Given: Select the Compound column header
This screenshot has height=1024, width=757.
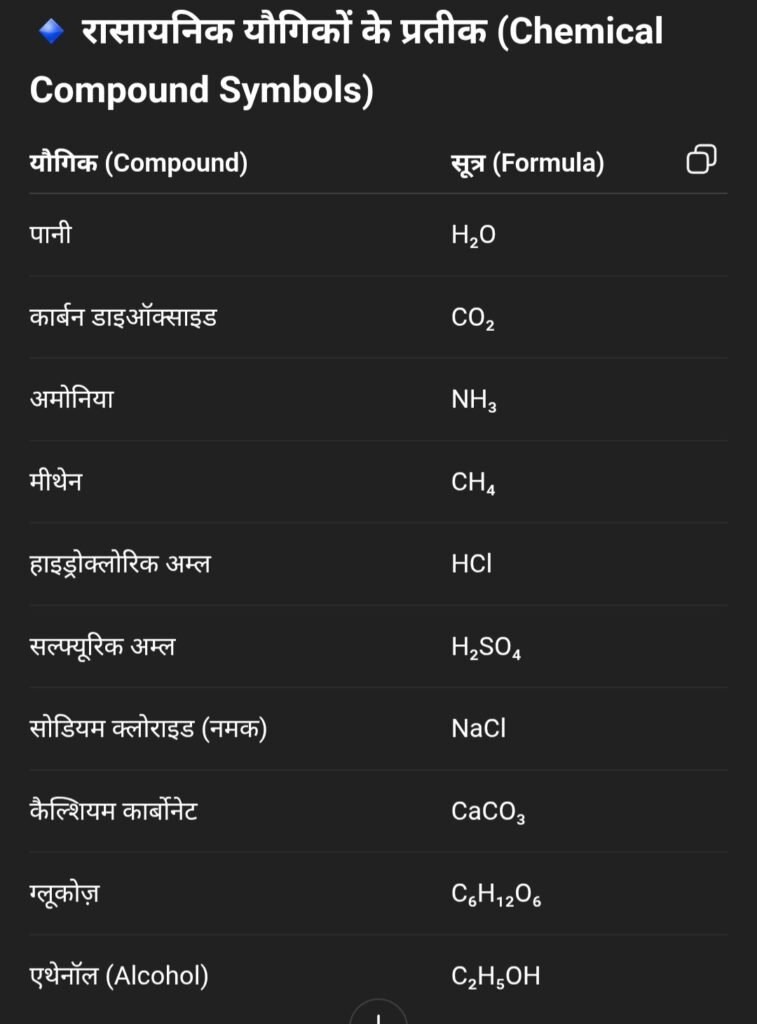Looking at the screenshot, I should [x=138, y=162].
